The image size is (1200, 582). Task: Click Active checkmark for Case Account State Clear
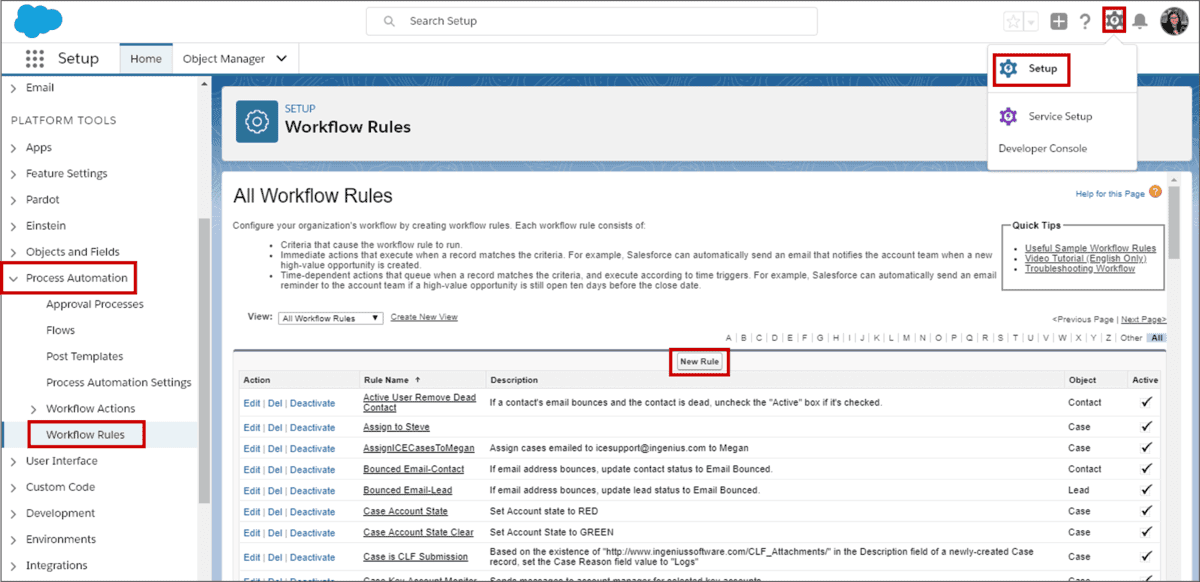point(1146,532)
